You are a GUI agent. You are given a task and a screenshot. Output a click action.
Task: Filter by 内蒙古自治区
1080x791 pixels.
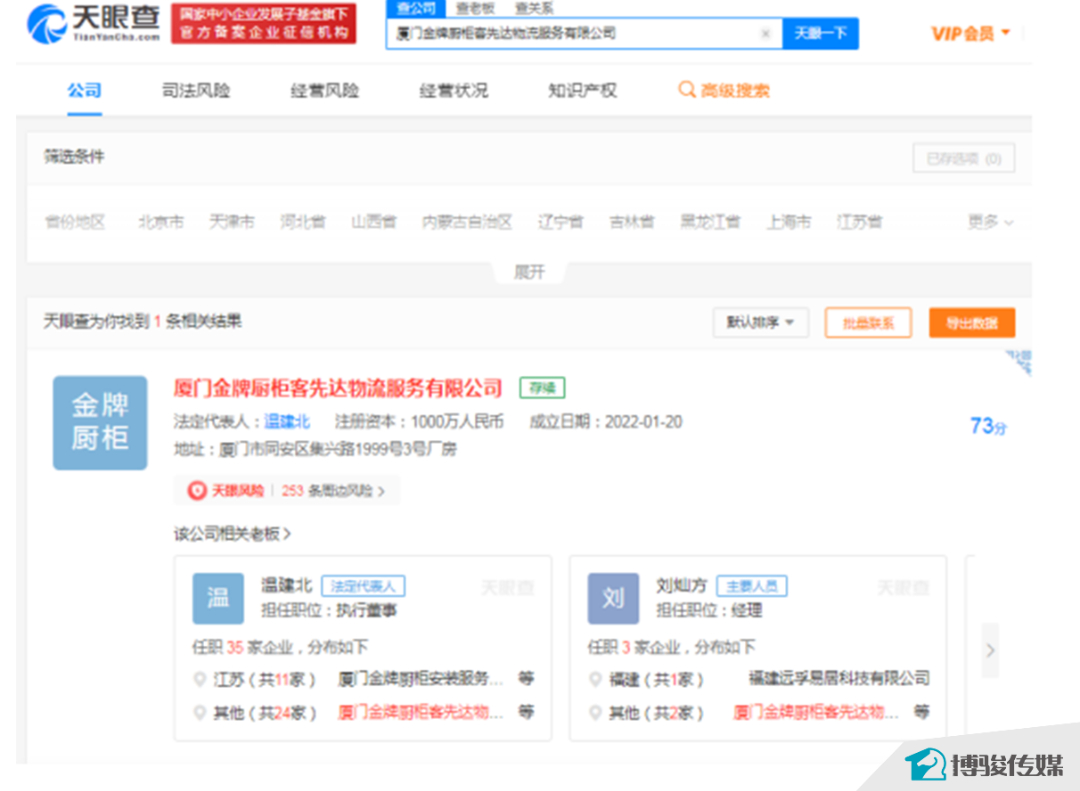click(467, 222)
